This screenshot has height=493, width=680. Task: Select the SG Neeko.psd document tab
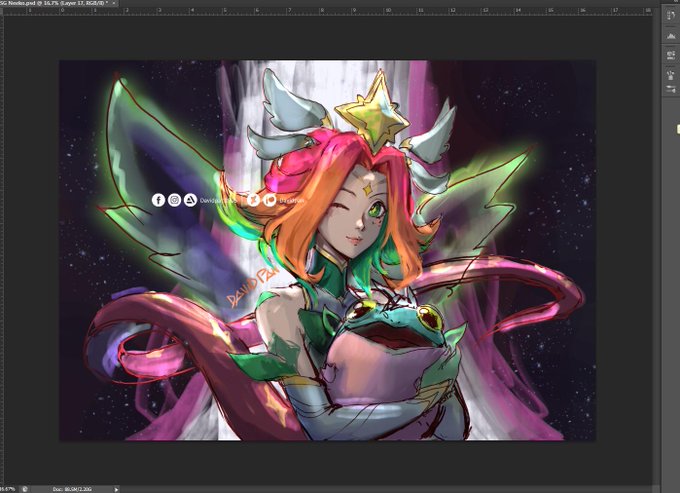54,3
